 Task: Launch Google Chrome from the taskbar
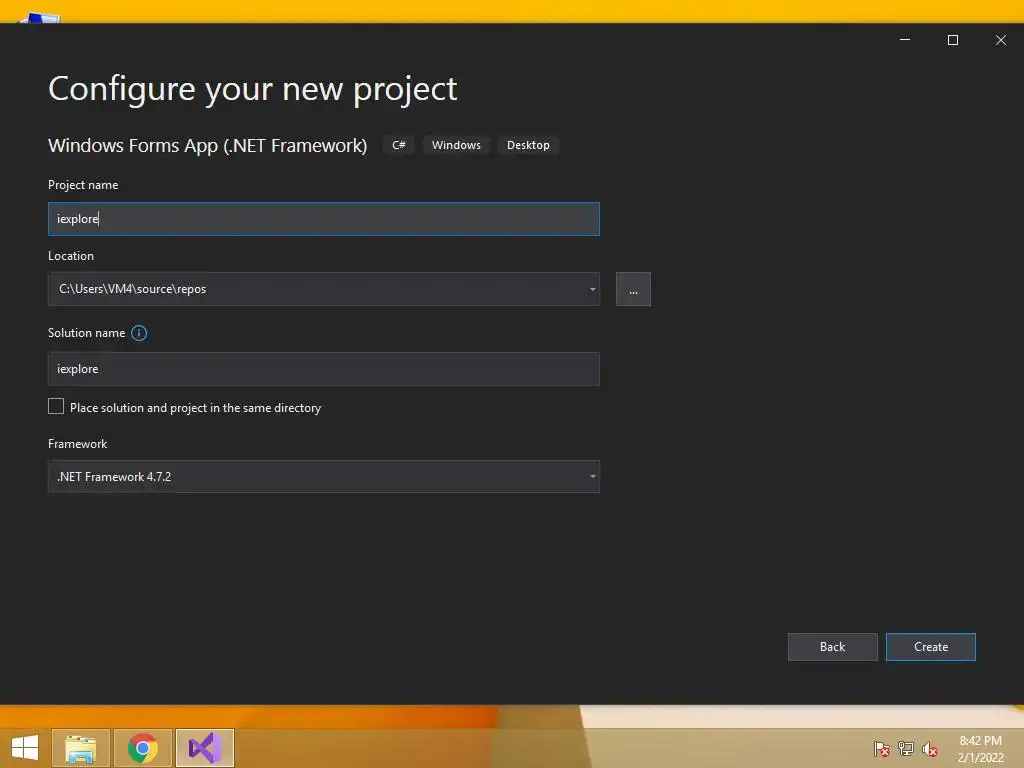(143, 748)
